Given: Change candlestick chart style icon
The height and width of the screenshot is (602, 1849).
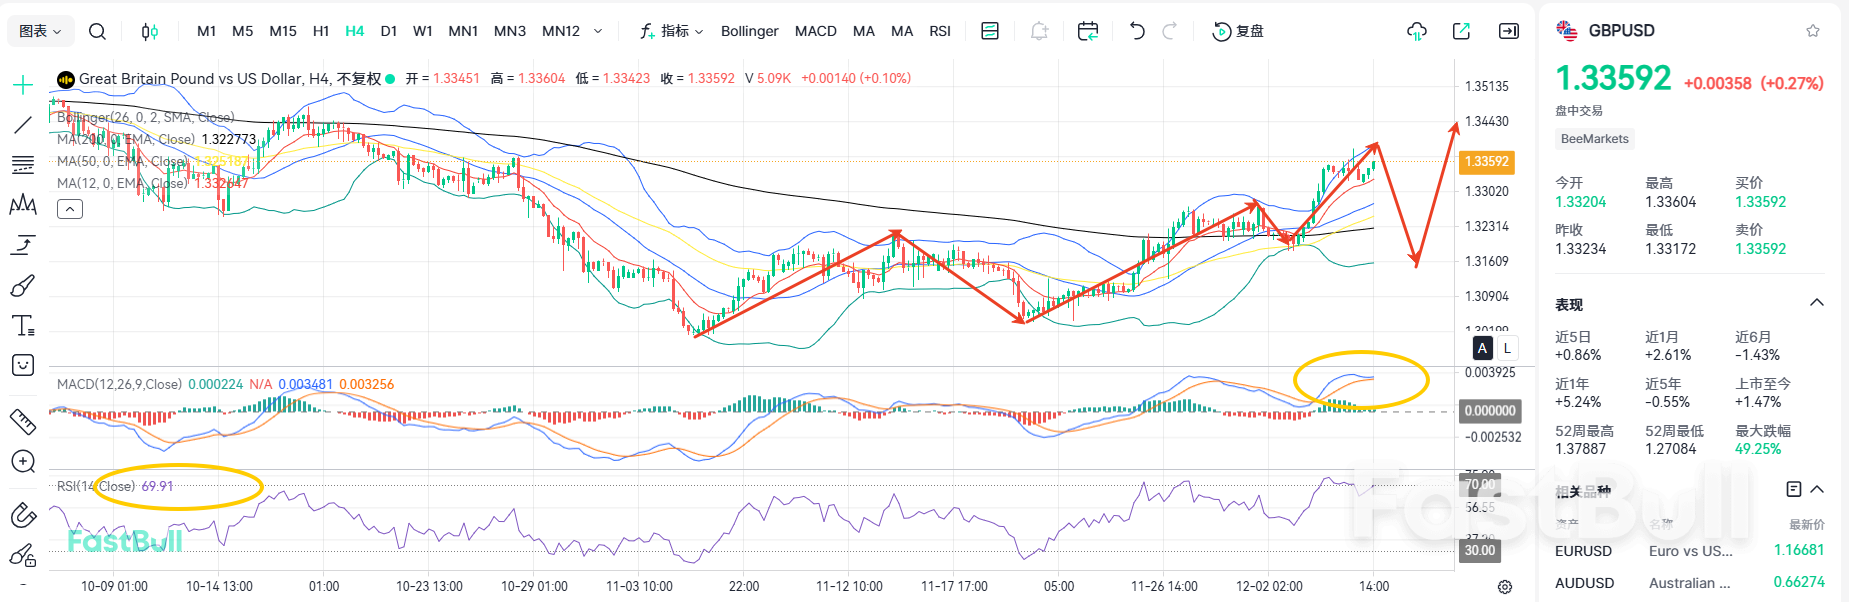Looking at the screenshot, I should pos(149,31).
